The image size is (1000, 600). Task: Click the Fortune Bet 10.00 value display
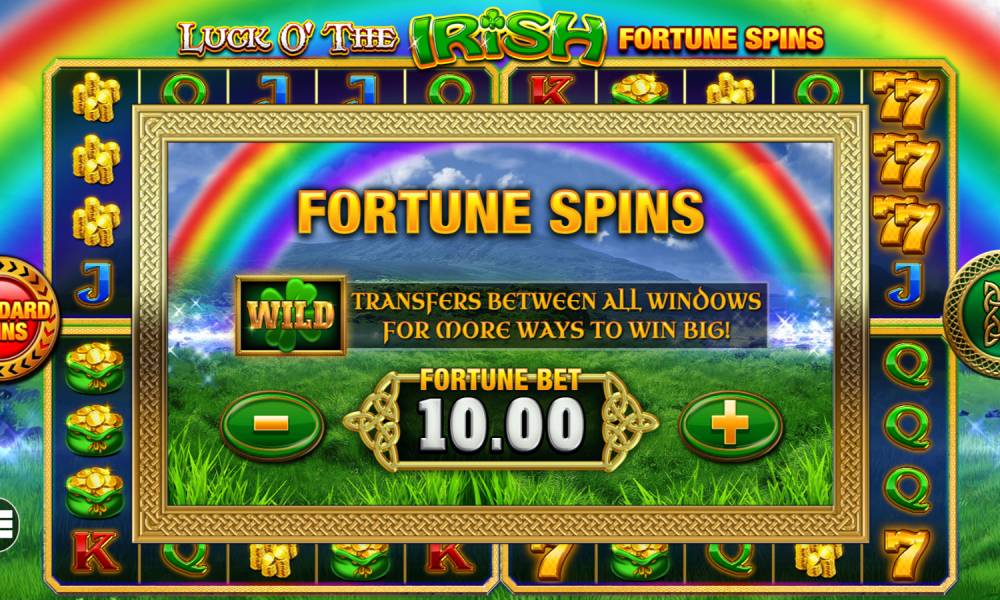click(x=501, y=421)
